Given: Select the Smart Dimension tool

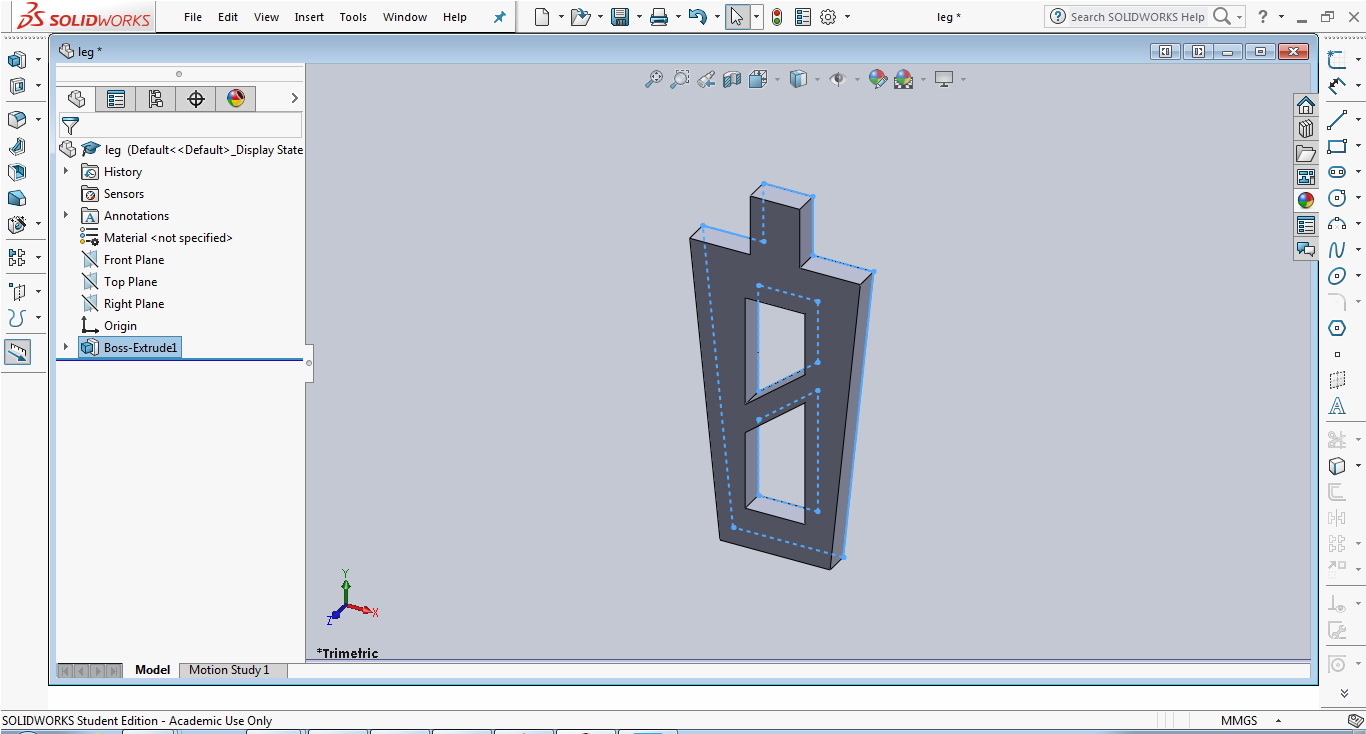Looking at the screenshot, I should pos(1336,87).
